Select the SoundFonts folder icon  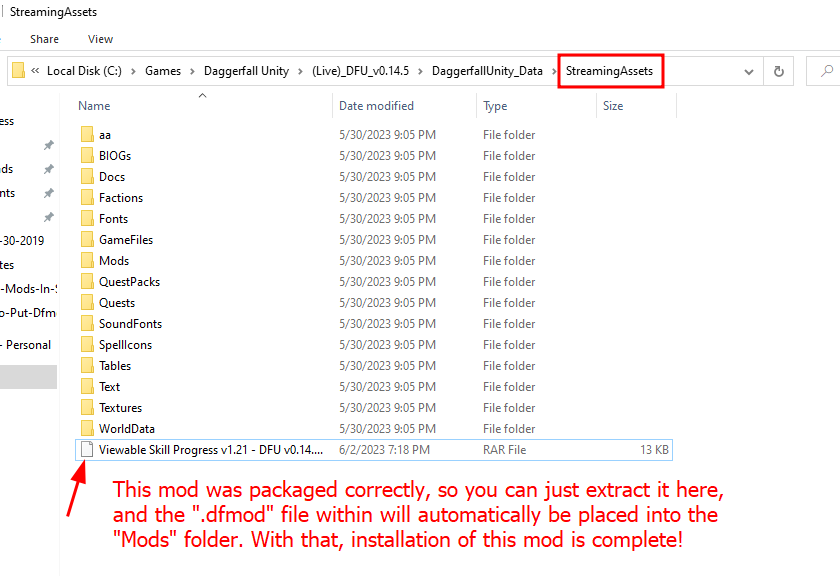87,324
